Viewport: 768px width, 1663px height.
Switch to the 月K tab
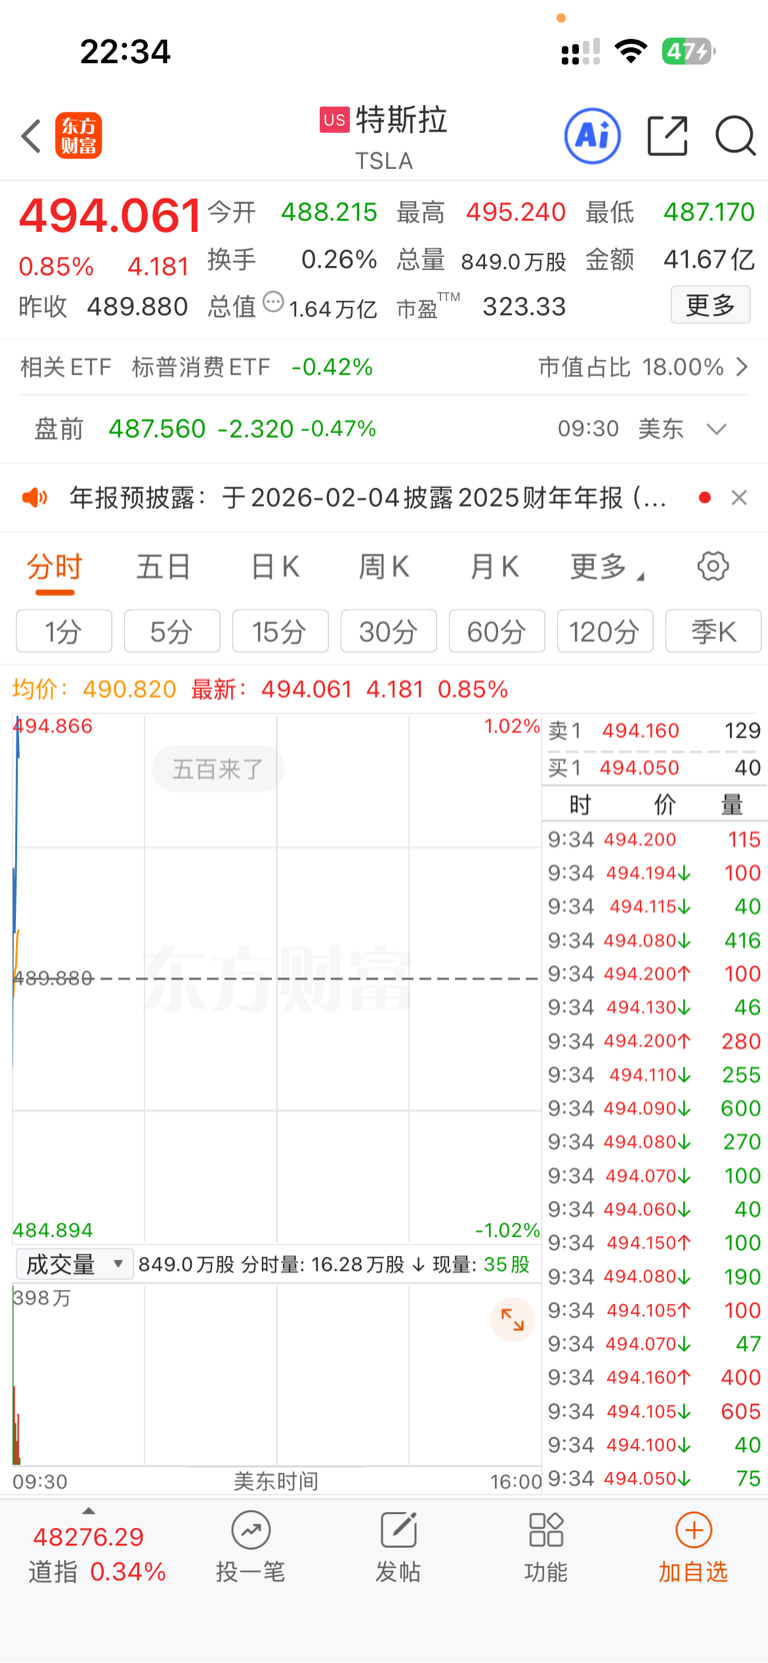494,567
